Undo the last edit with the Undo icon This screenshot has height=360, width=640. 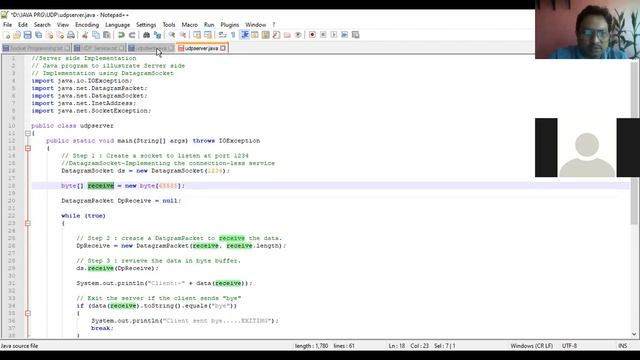[121, 35]
